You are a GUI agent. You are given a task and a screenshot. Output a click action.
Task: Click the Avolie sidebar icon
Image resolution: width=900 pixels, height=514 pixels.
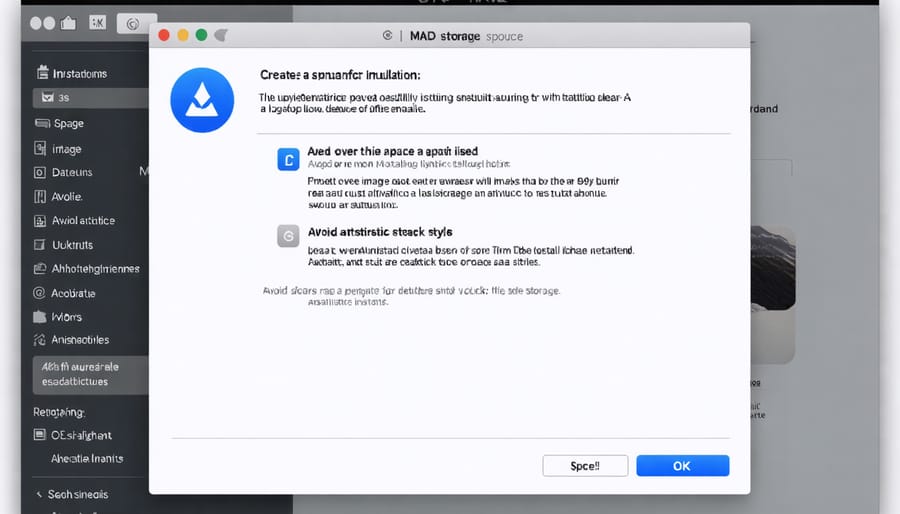pyautogui.click(x=40, y=197)
